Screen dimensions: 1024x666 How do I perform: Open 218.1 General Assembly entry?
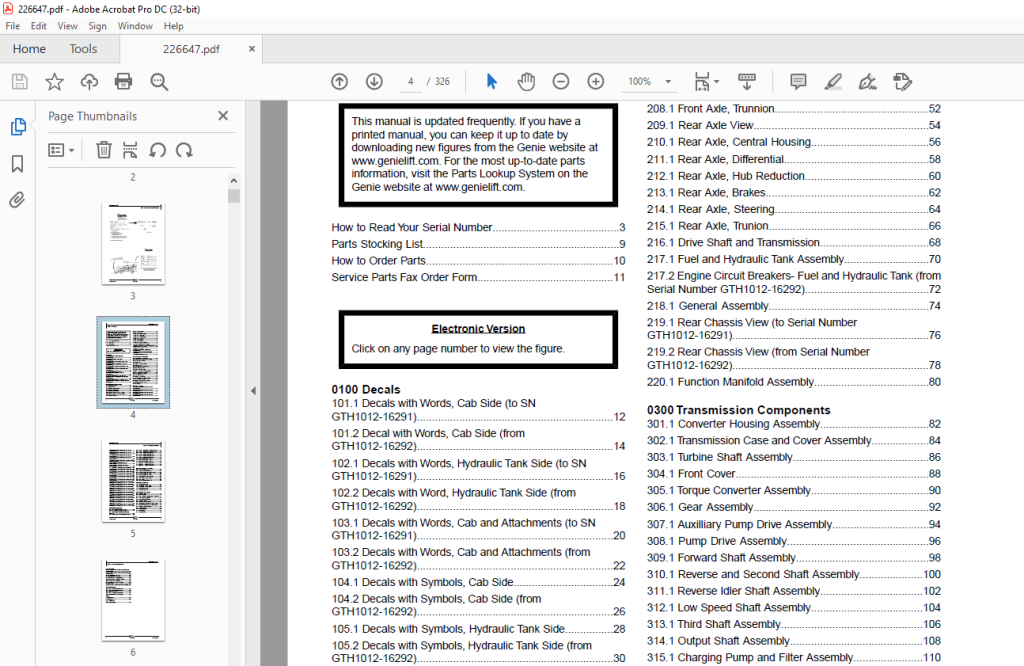point(793,306)
